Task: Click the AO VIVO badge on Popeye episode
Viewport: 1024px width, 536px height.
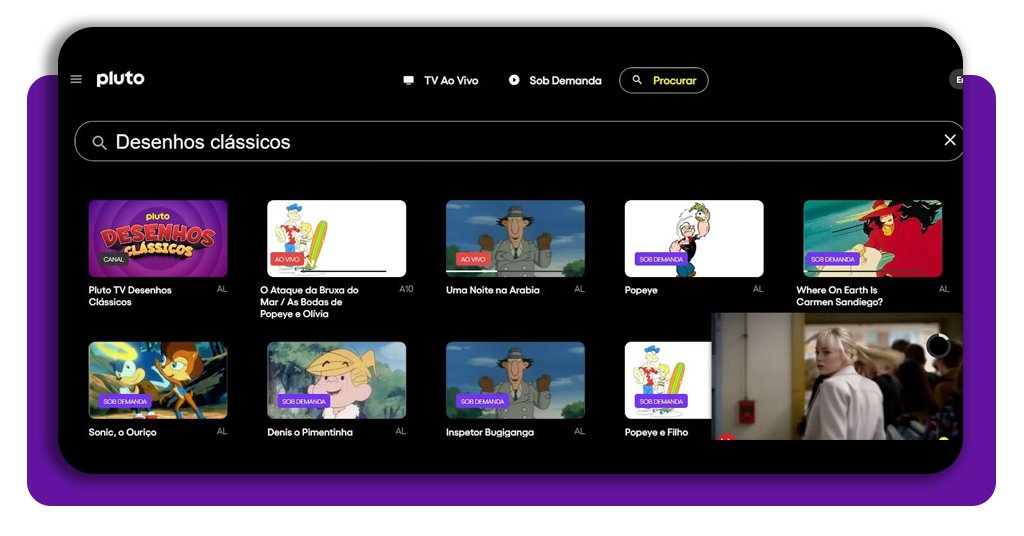Action: click(x=289, y=259)
